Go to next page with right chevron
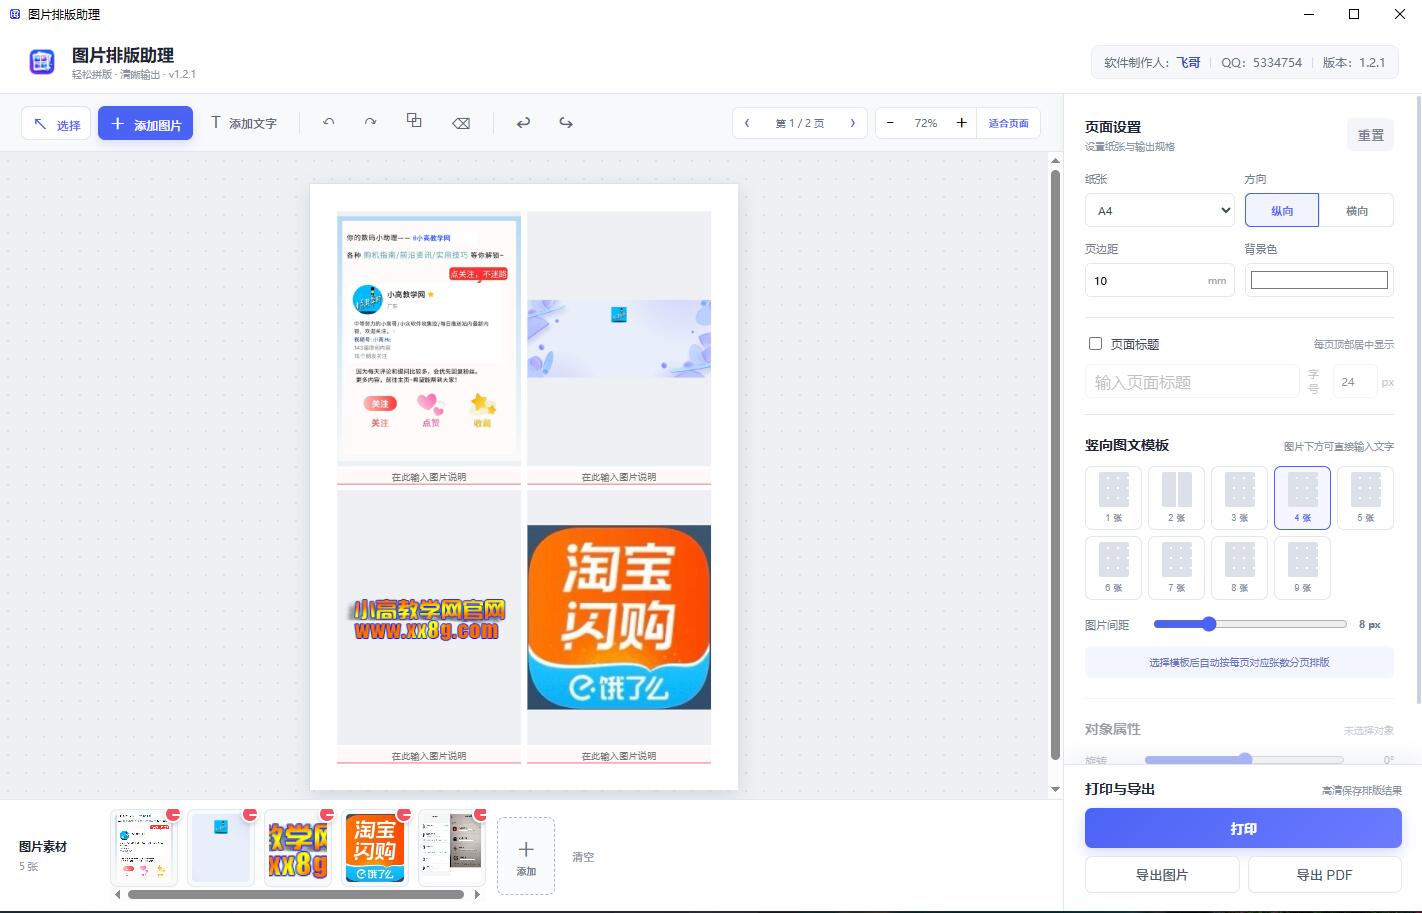The width and height of the screenshot is (1422, 913). coord(852,123)
